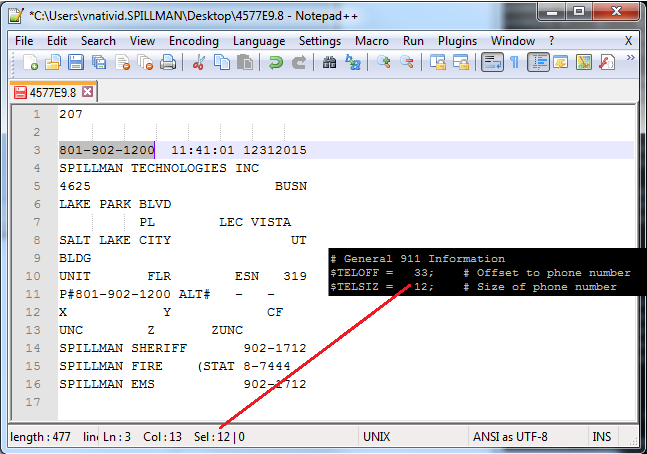Screen dimensions: 647x454
Task: Save the current file with floppy icon
Action: [76, 63]
